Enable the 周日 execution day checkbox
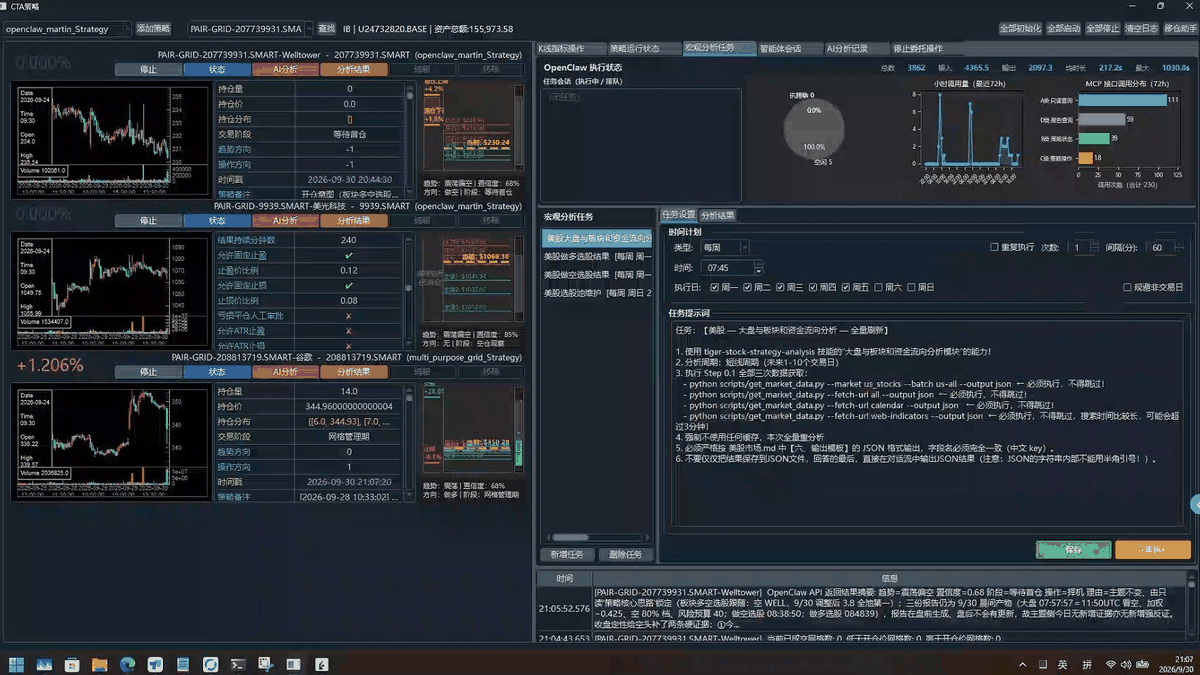This screenshot has height=675, width=1200. point(911,288)
